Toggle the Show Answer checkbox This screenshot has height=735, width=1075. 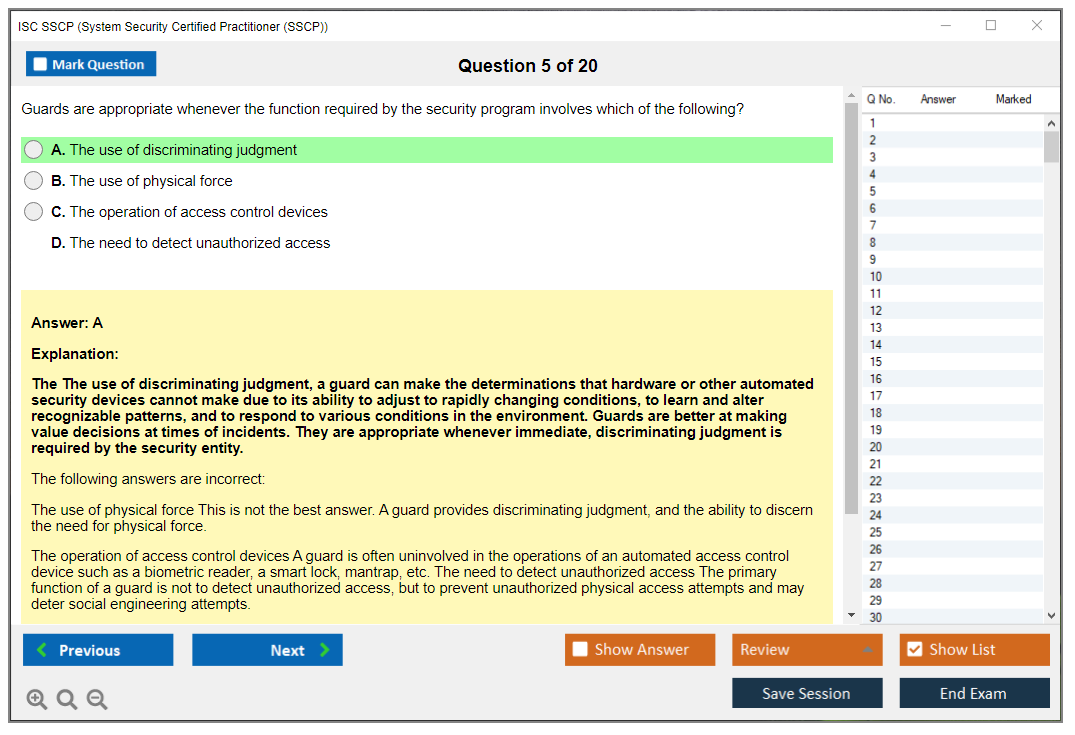(580, 650)
